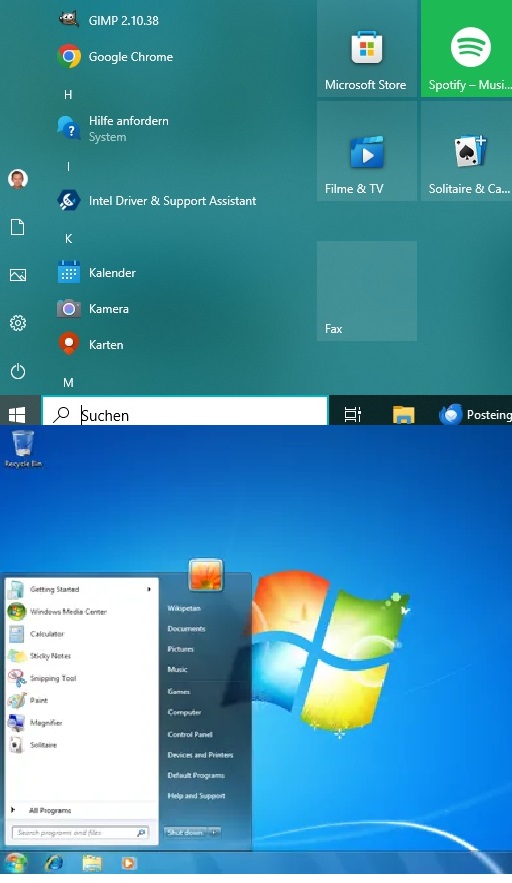This screenshot has width=512, height=883.
Task: Launch Google Chrome from the app list
Action: point(115,56)
